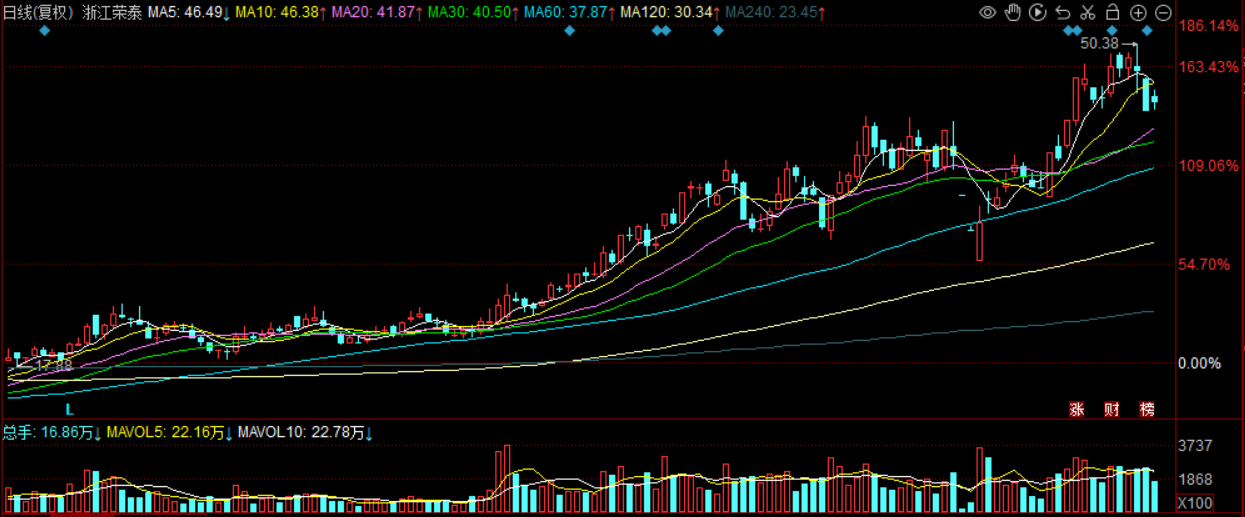The height and width of the screenshot is (517, 1245).
Task: Open the red 榜 button
Action: coord(1147,409)
